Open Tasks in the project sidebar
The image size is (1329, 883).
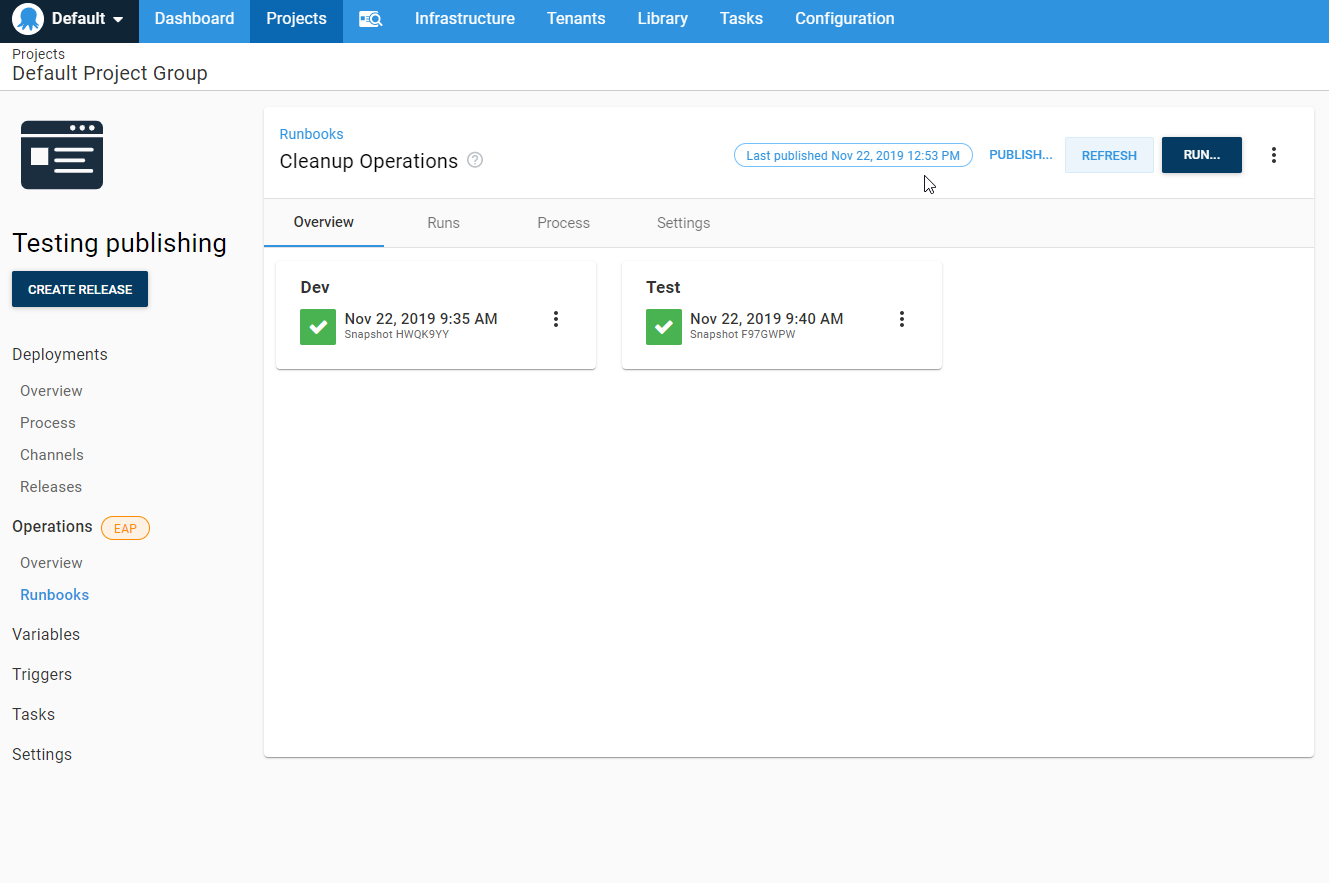pyautogui.click(x=33, y=714)
